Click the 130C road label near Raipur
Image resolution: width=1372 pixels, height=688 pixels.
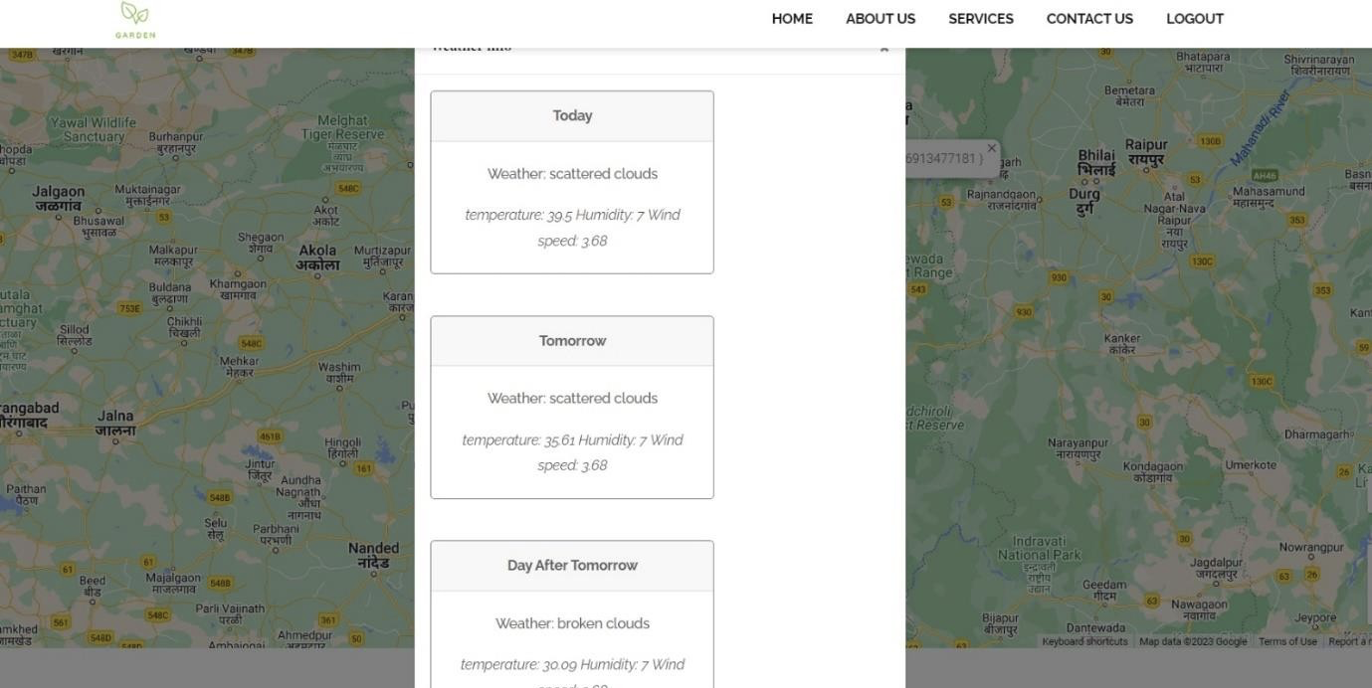(x=1204, y=262)
